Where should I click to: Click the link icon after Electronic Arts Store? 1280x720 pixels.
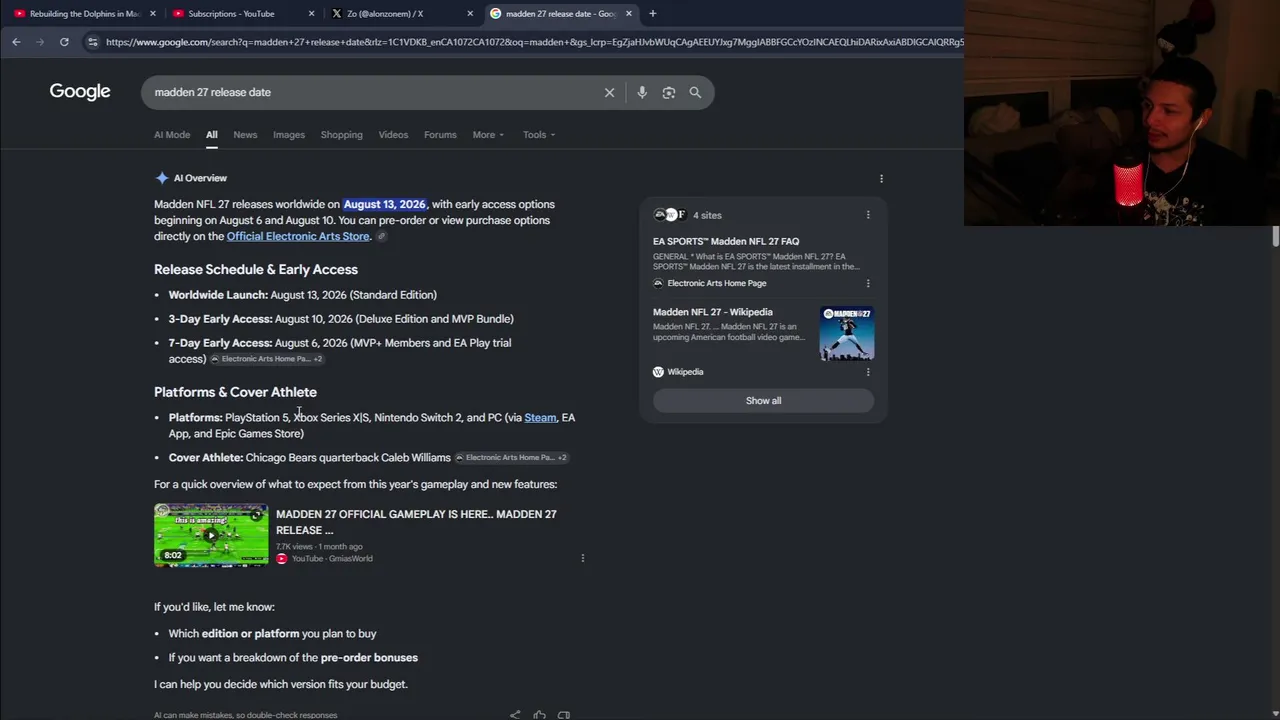coord(381,236)
